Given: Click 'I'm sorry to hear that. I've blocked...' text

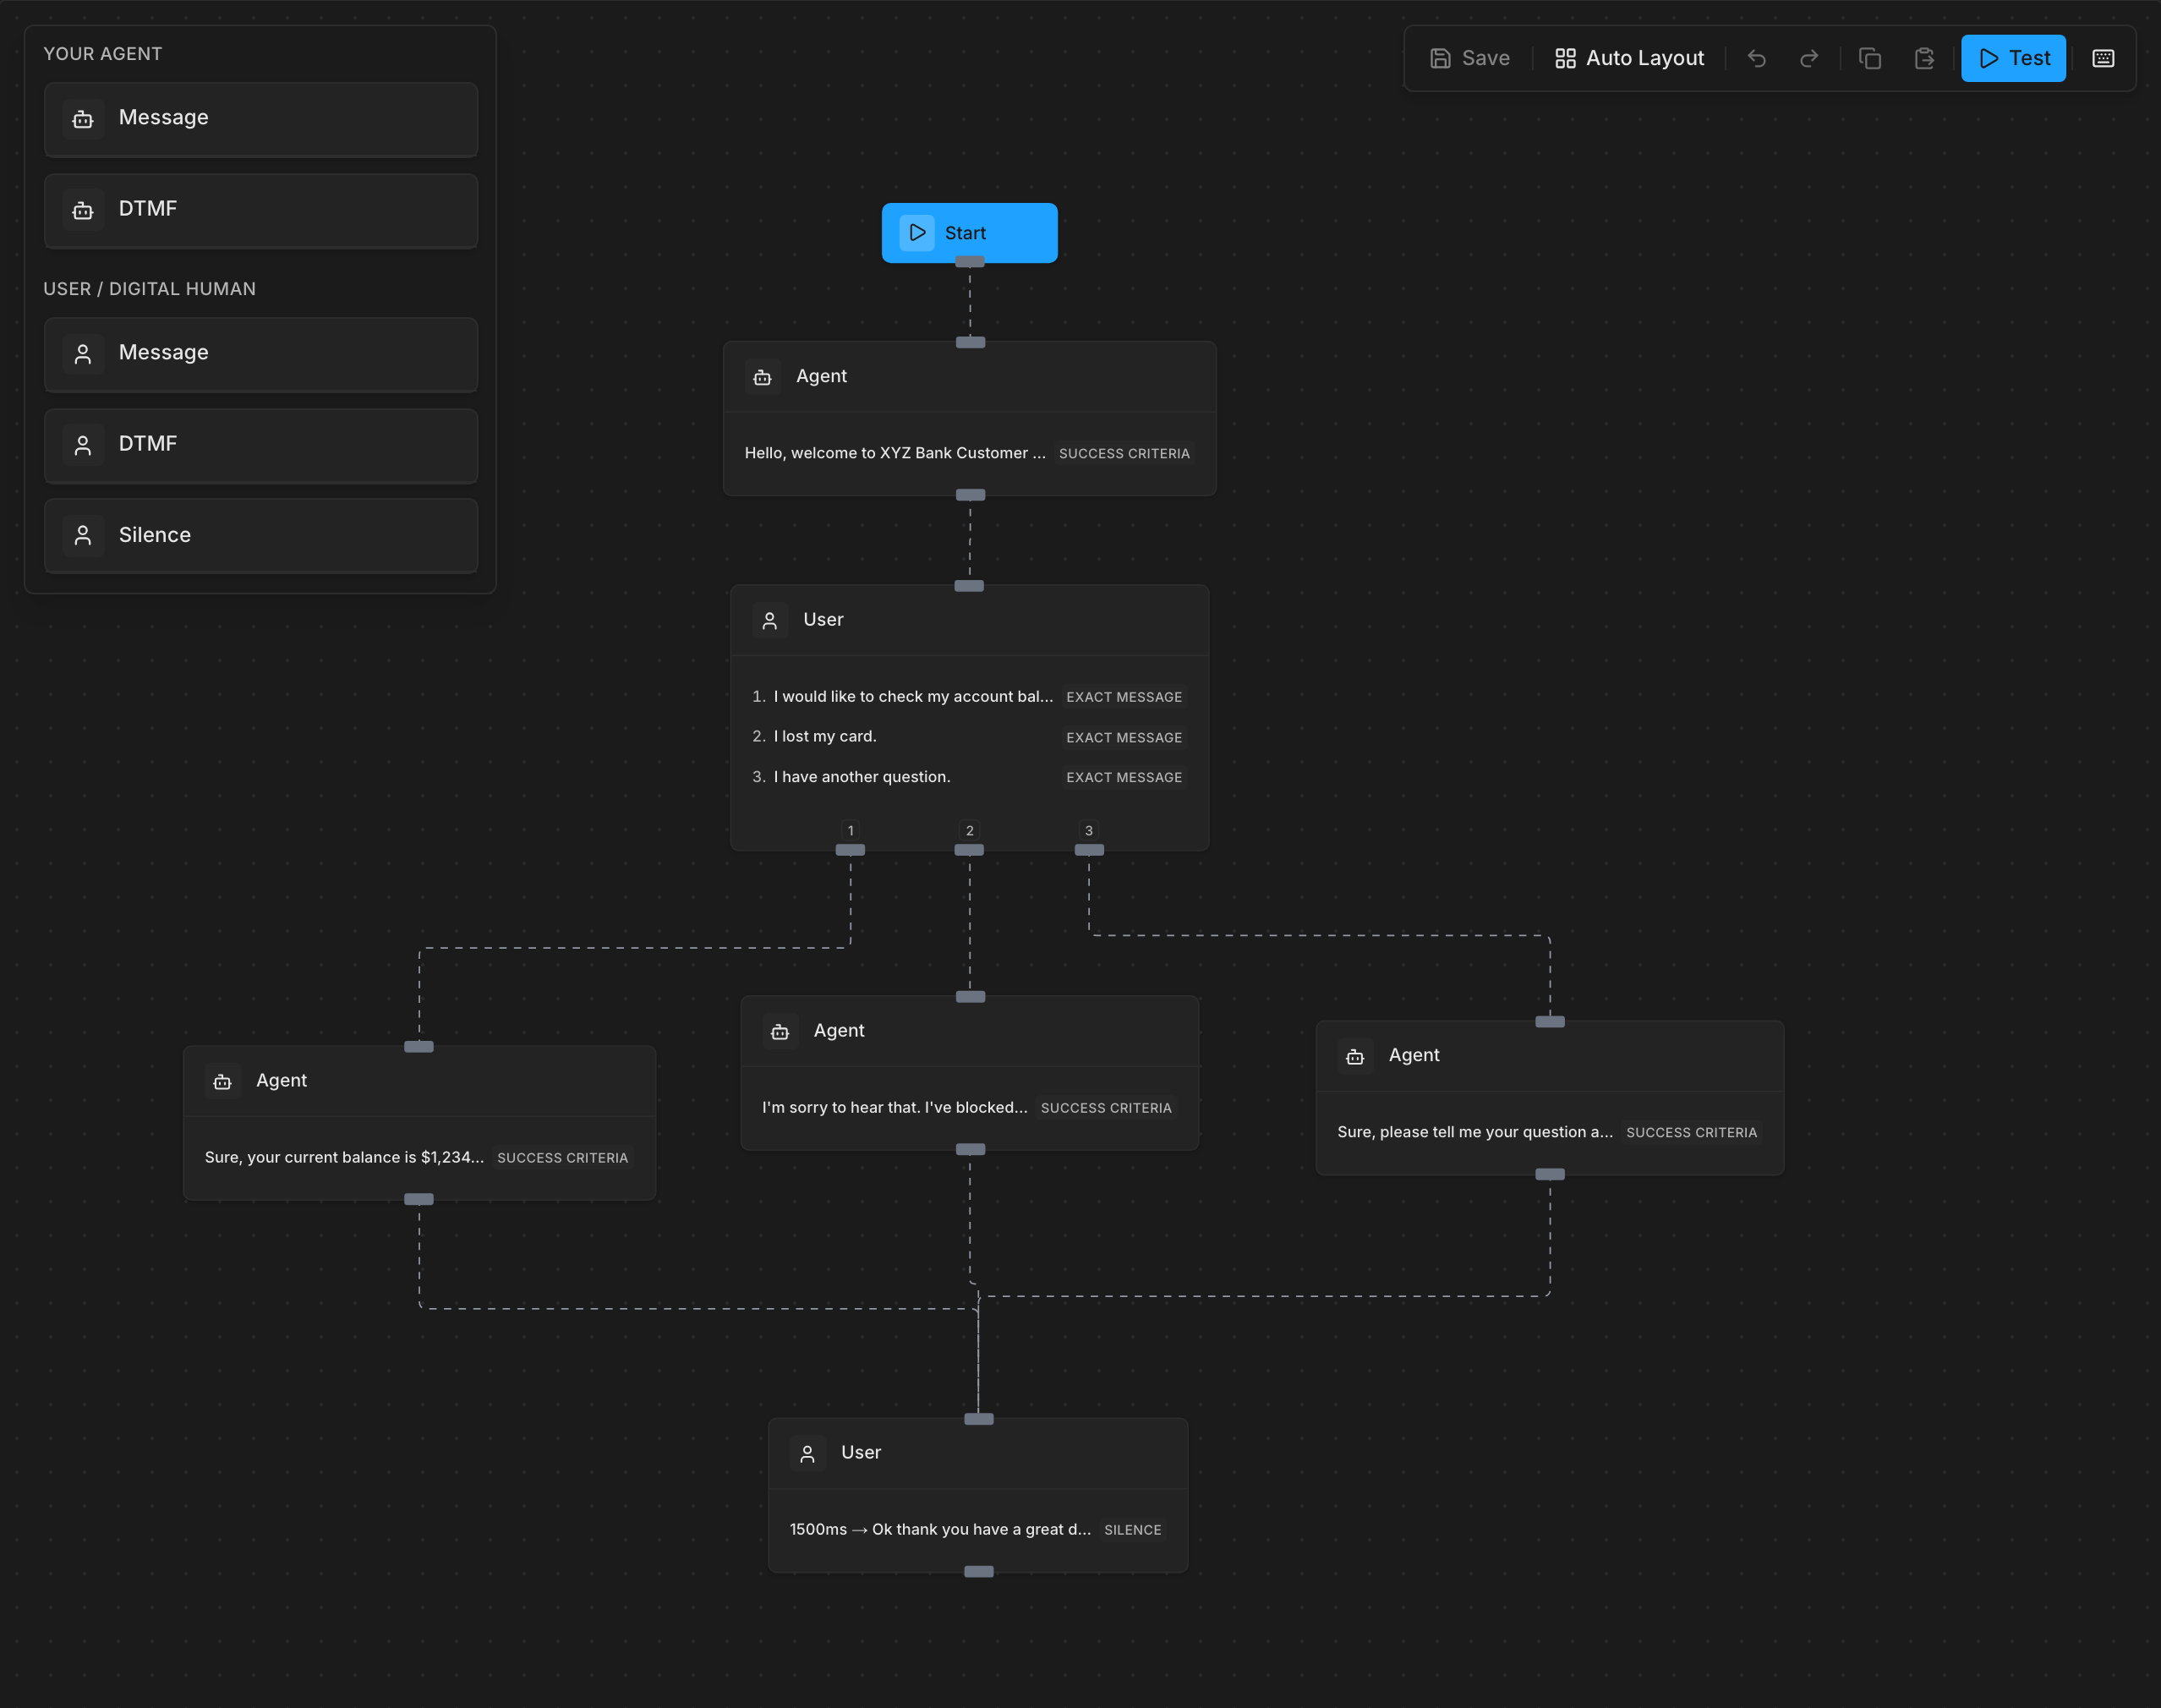Looking at the screenshot, I should (895, 1107).
